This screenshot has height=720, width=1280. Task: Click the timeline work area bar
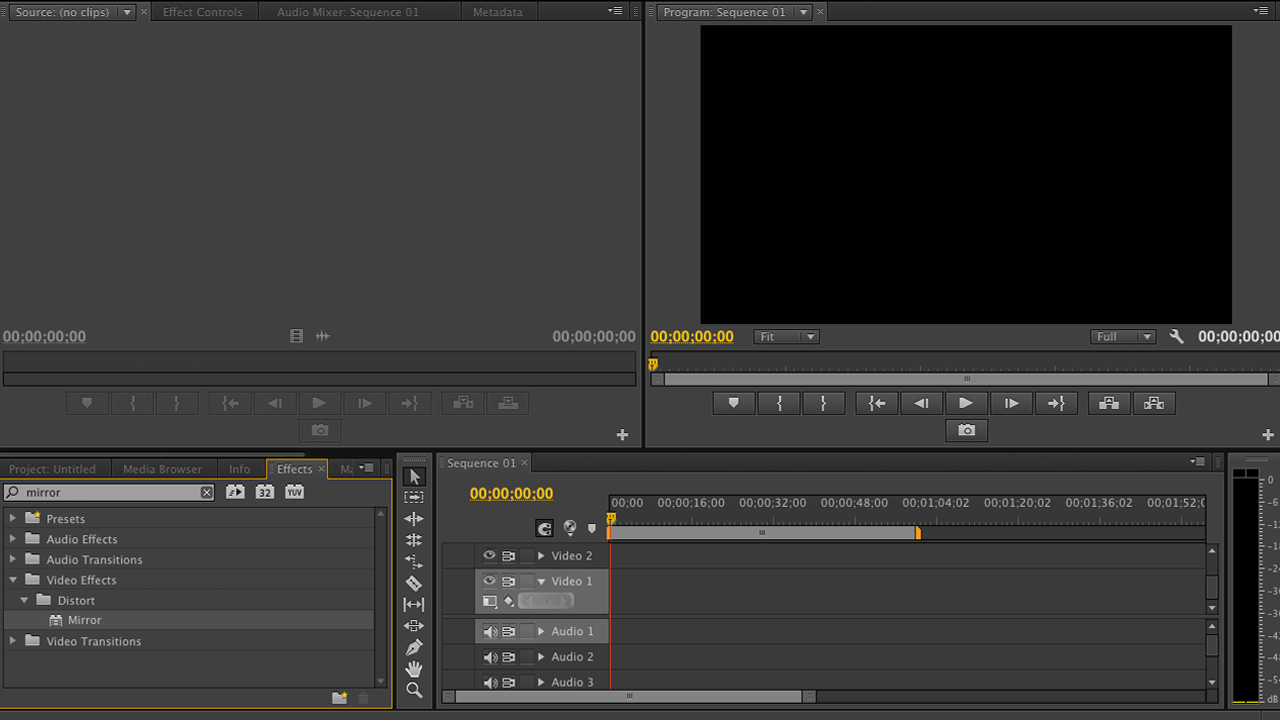coord(763,533)
